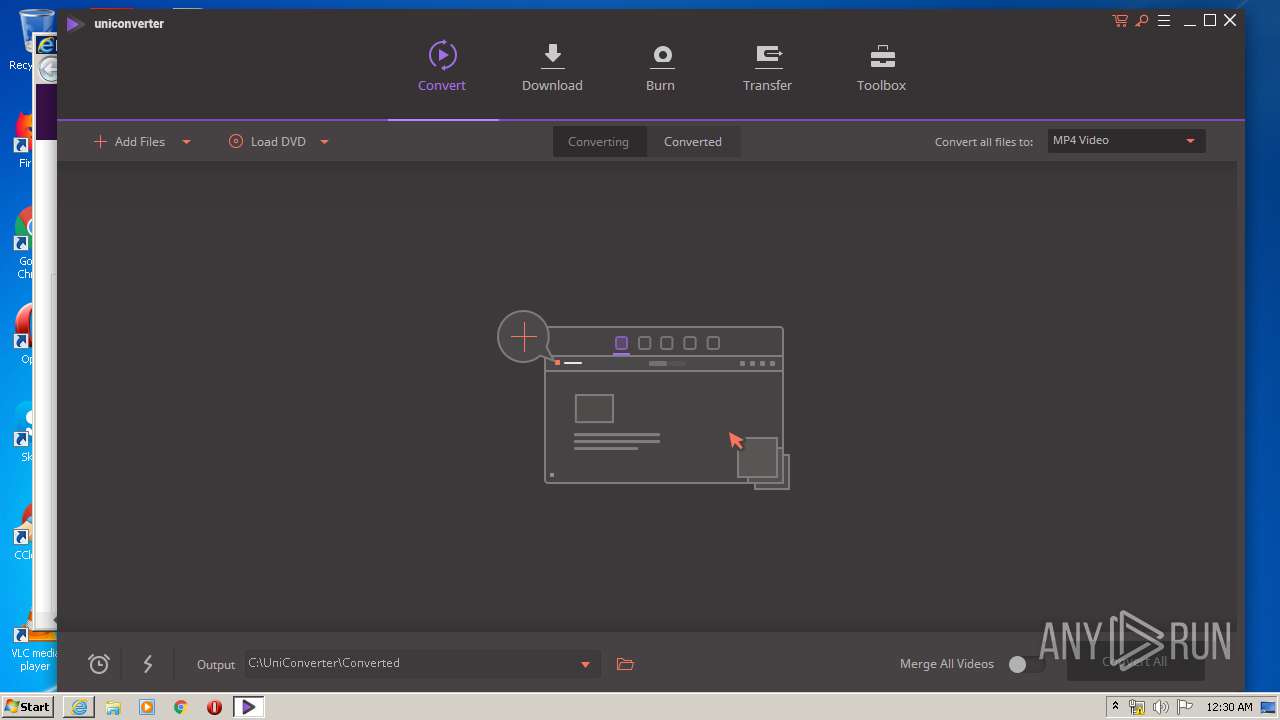Image resolution: width=1280 pixels, height=720 pixels.
Task: Click the volume speaker tray icon
Action: pyautogui.click(x=1161, y=707)
